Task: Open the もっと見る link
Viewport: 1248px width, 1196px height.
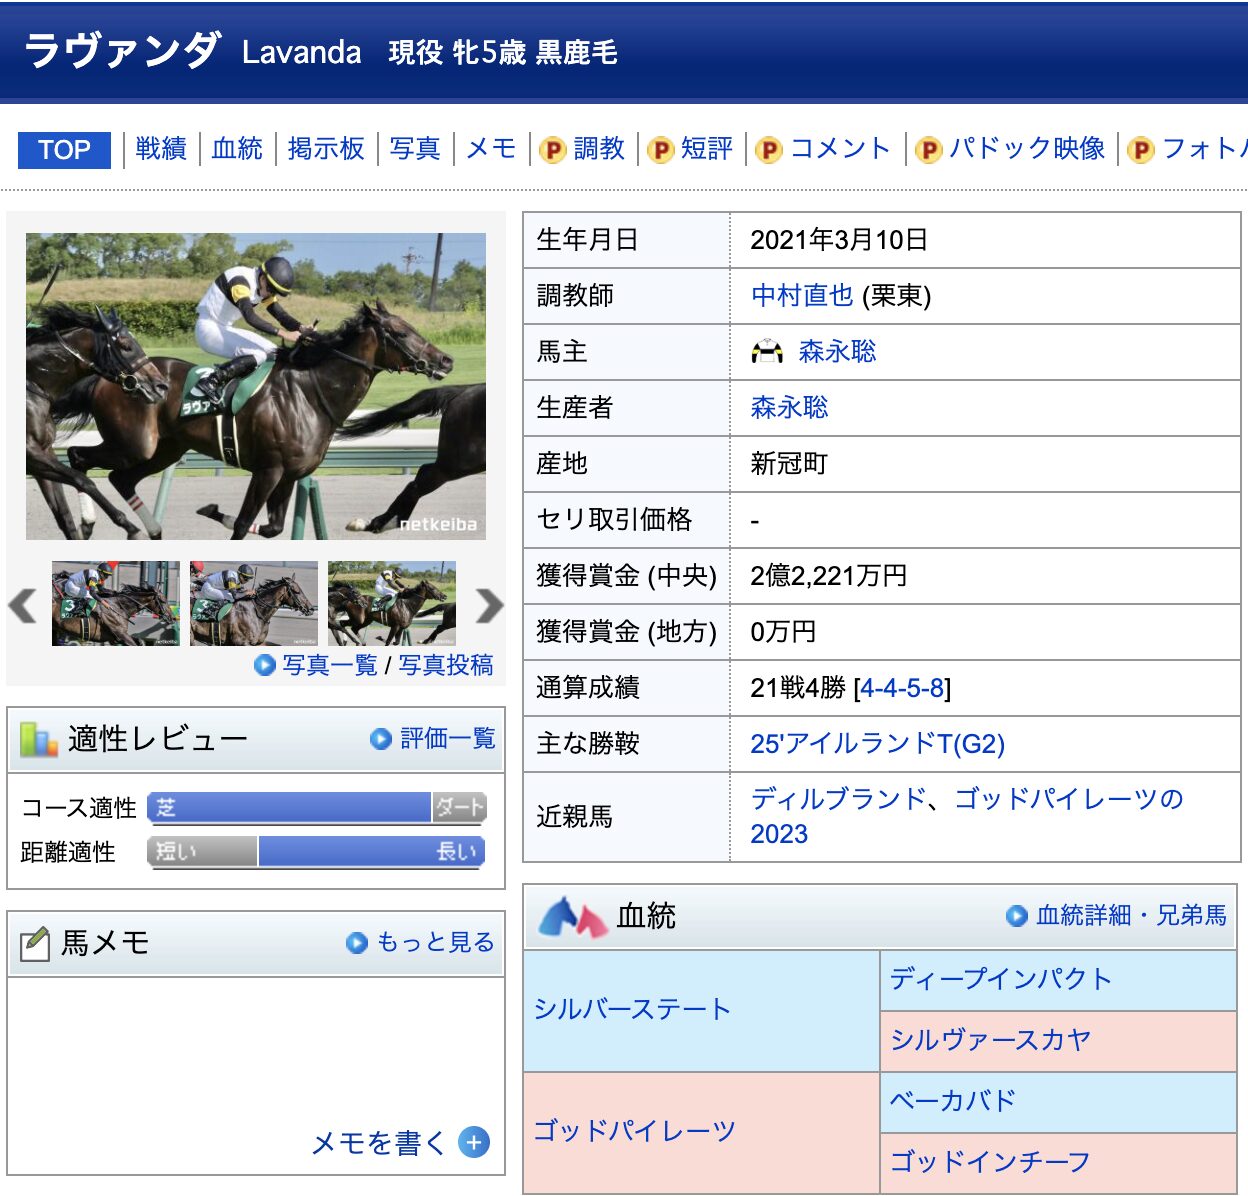Action: click(435, 942)
